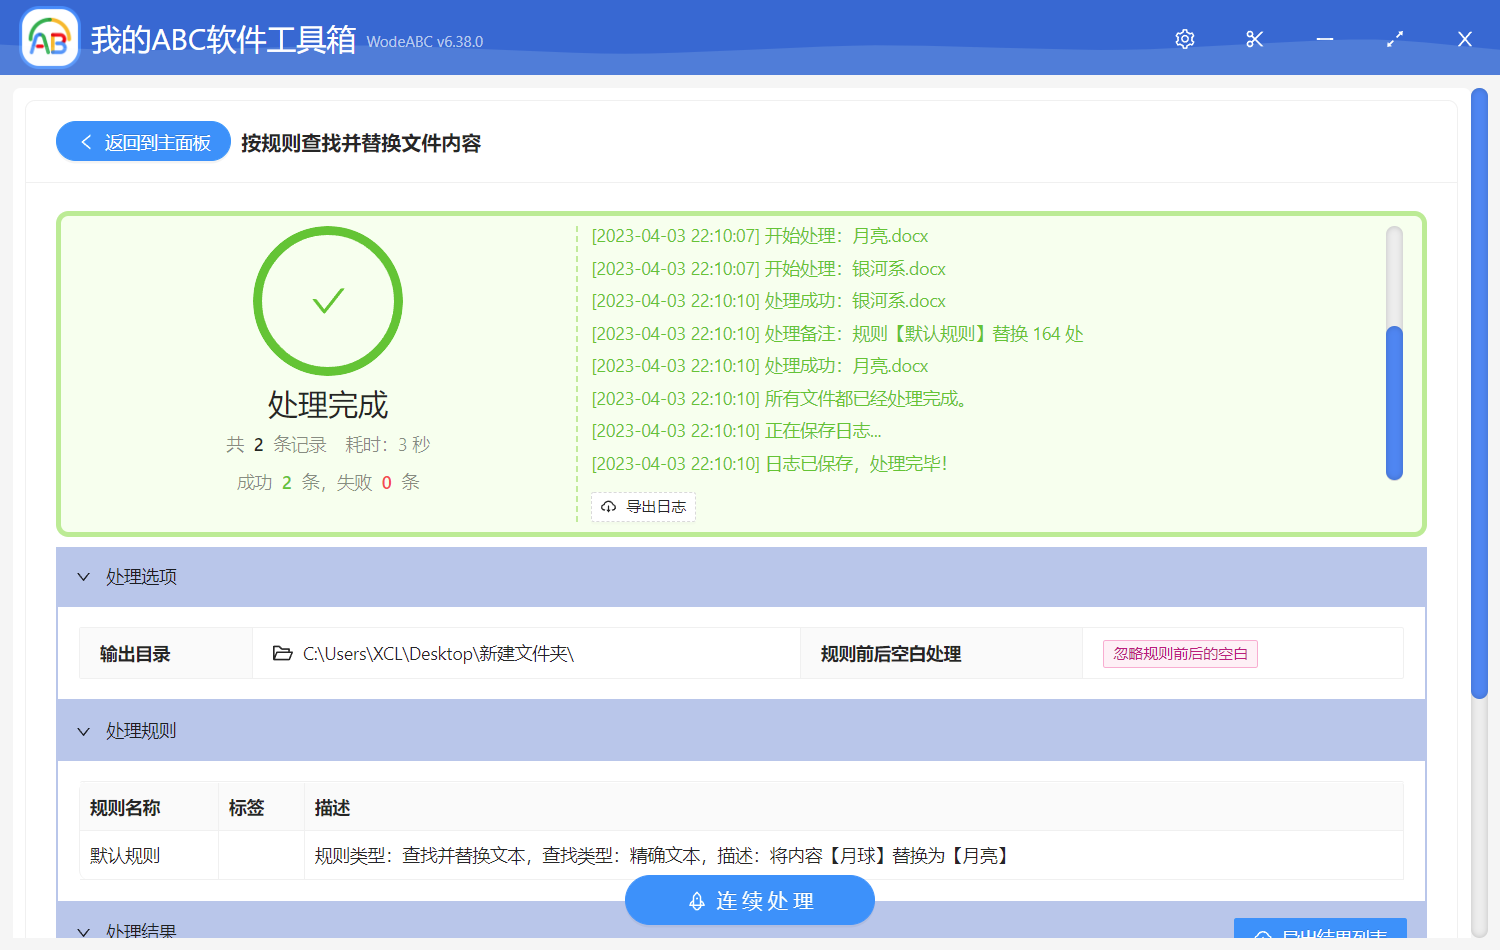Click the log panel scrollbar thumb

[1394, 402]
